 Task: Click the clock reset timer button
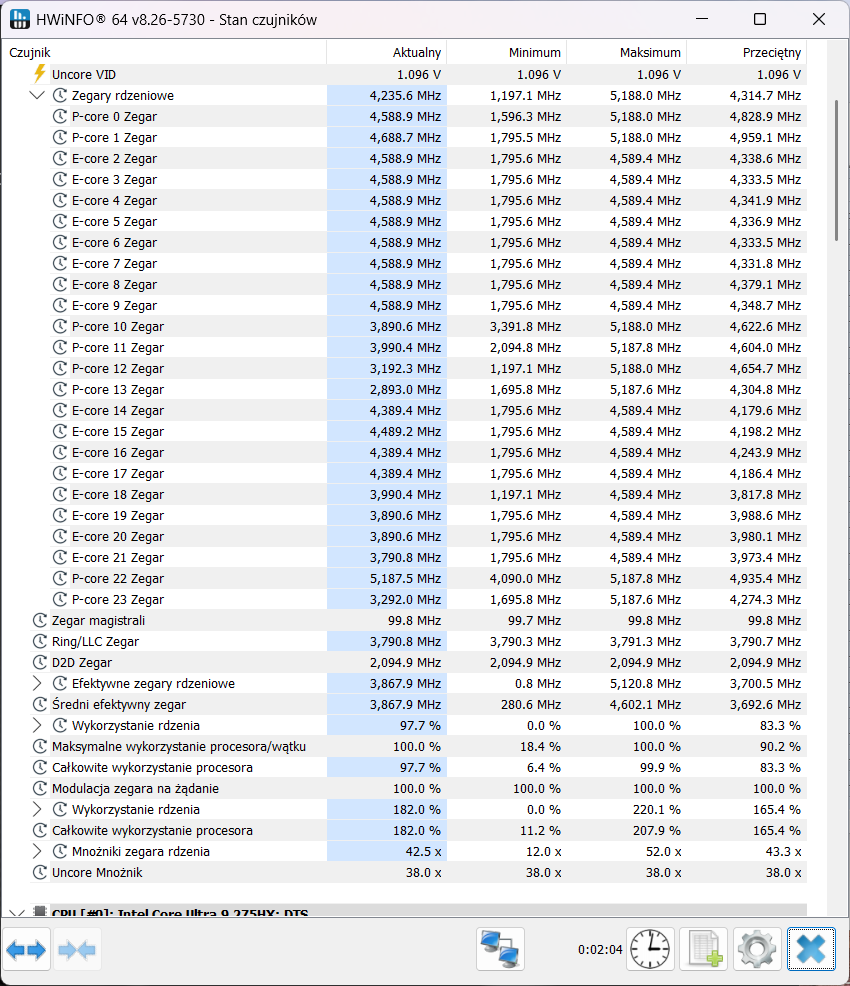(651, 949)
